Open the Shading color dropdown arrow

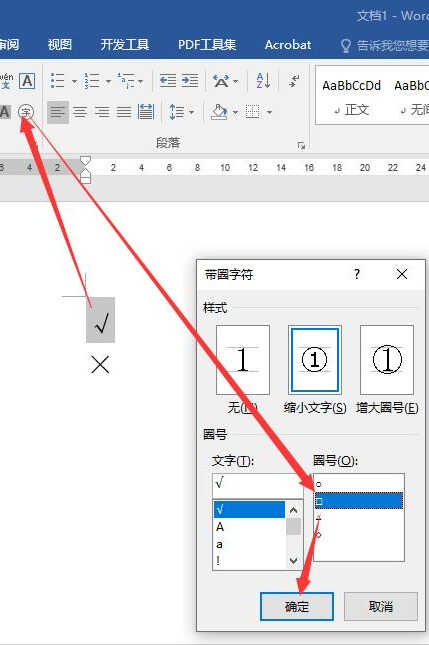point(235,112)
